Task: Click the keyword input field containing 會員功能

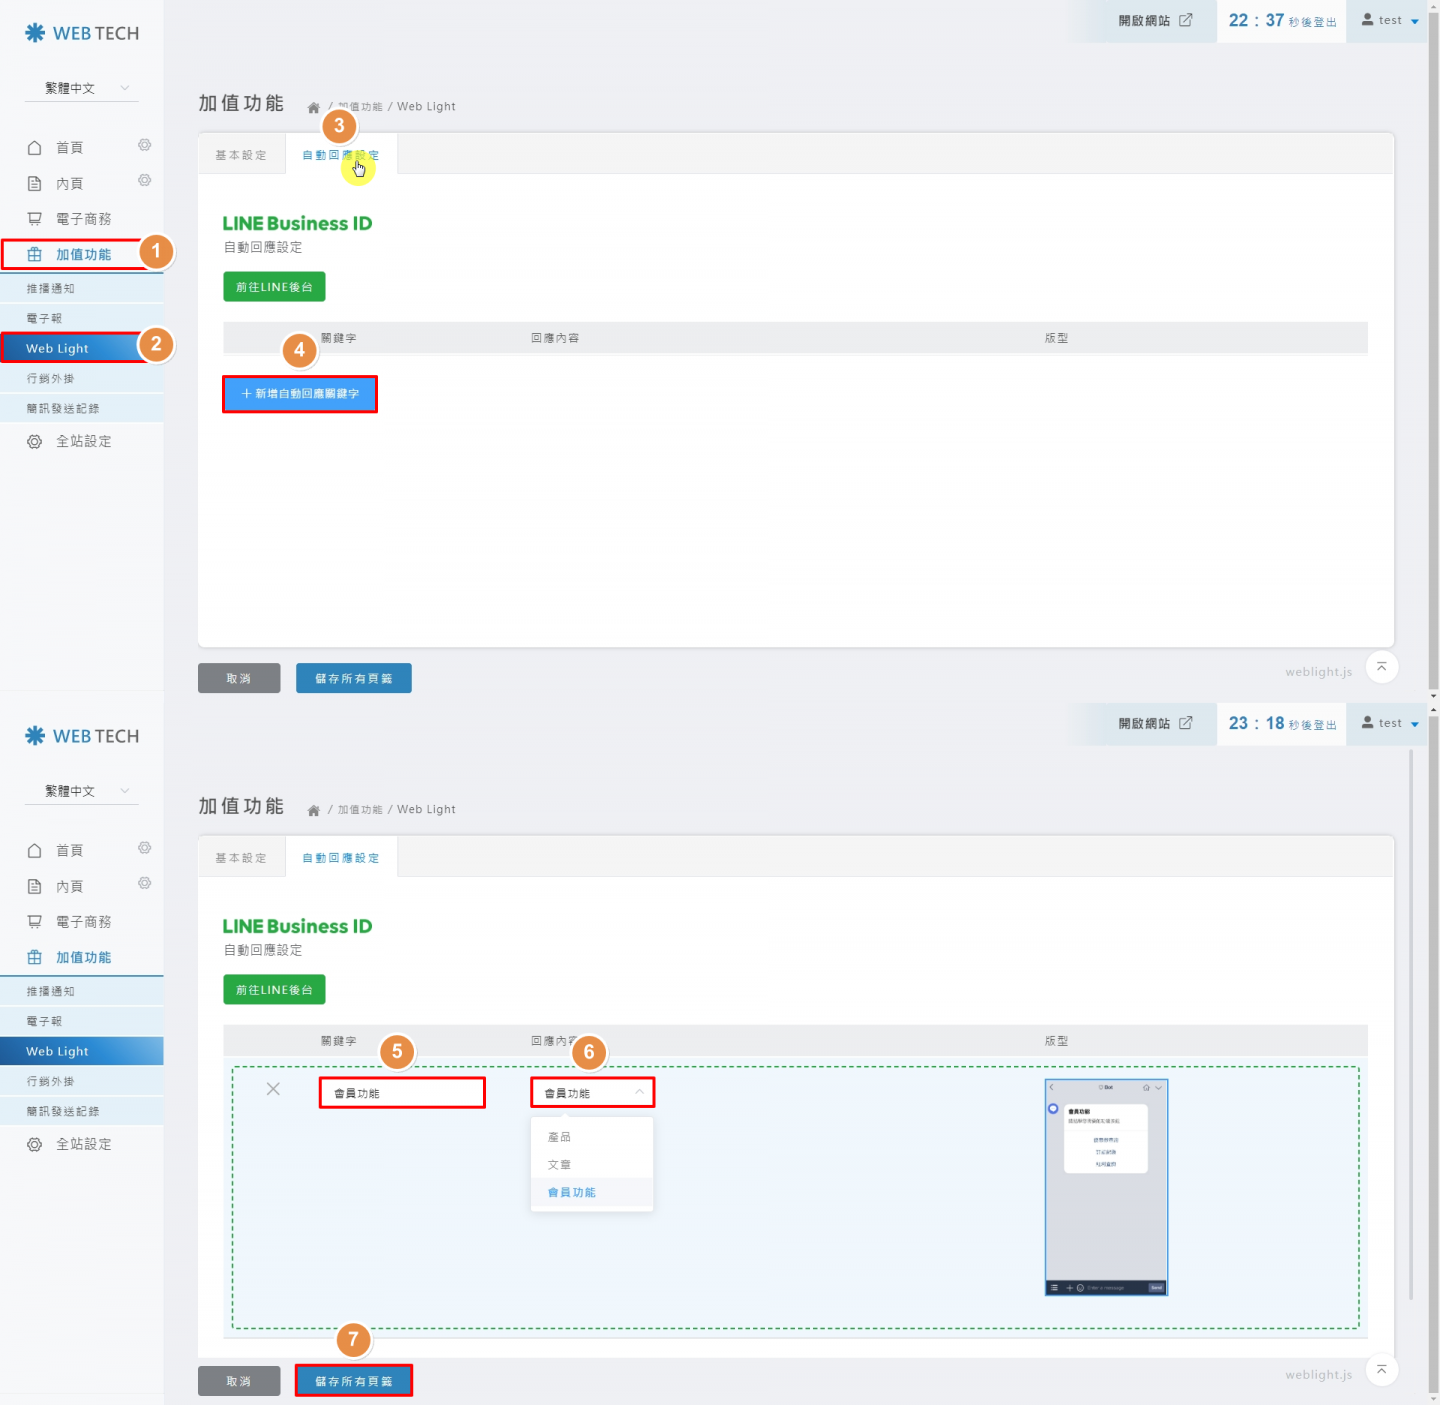Action: click(402, 1093)
